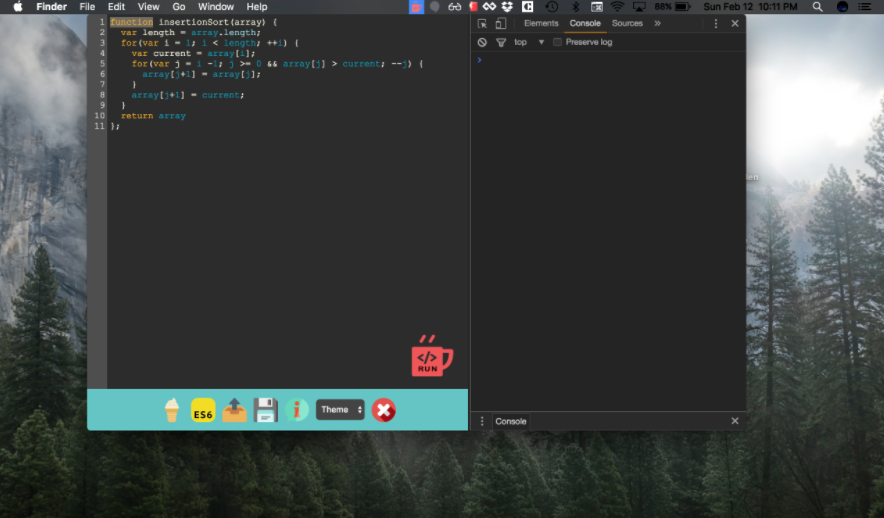Click the Siri menu bar icon

[842, 7]
